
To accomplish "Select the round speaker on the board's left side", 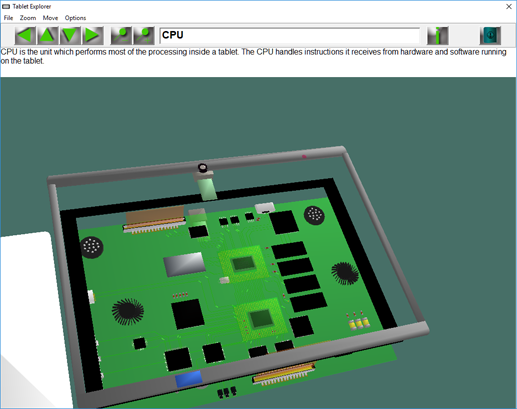I will click(92, 247).
